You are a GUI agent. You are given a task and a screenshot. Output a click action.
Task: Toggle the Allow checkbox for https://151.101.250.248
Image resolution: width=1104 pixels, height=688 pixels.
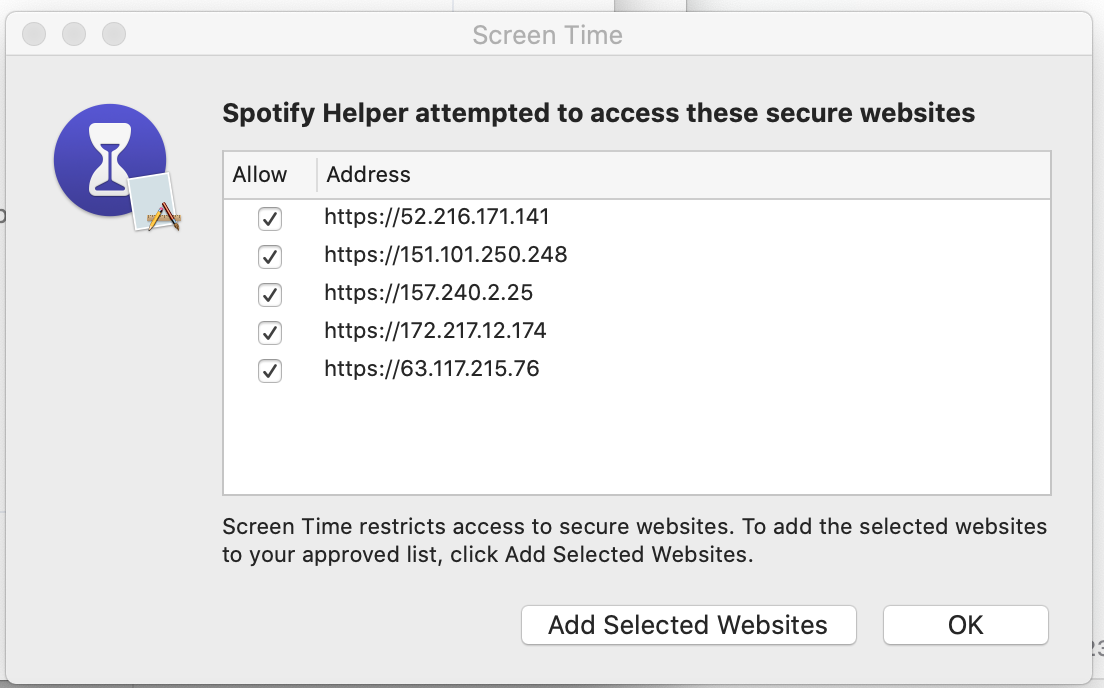[x=269, y=256]
